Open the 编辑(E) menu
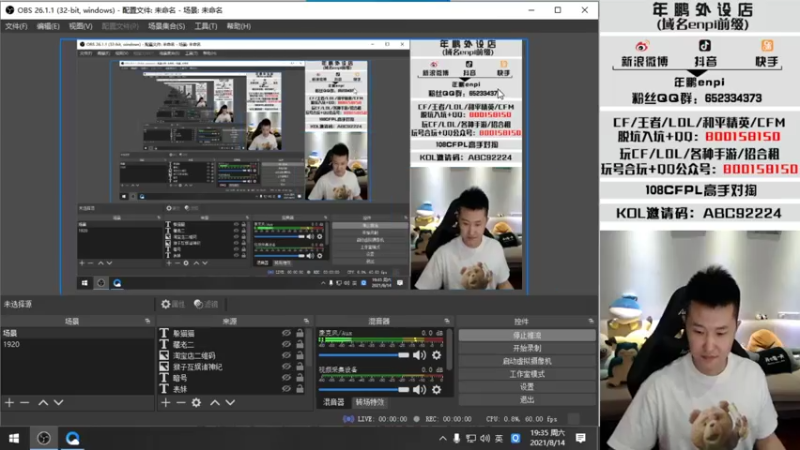 point(48,26)
